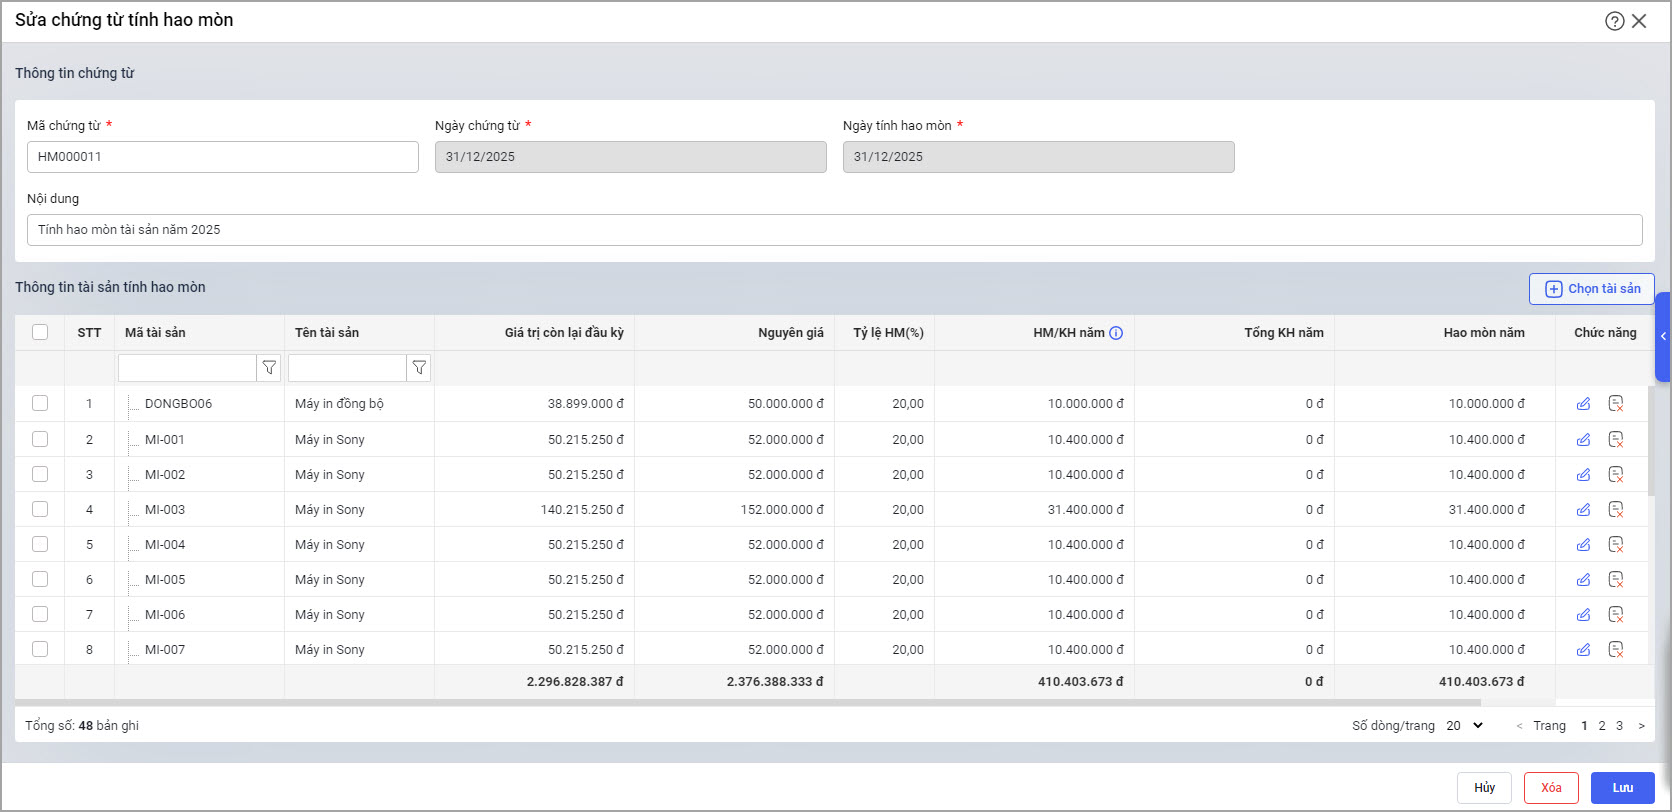This screenshot has height=812, width=1672.
Task: Click the Lưu save button
Action: click(x=1622, y=788)
